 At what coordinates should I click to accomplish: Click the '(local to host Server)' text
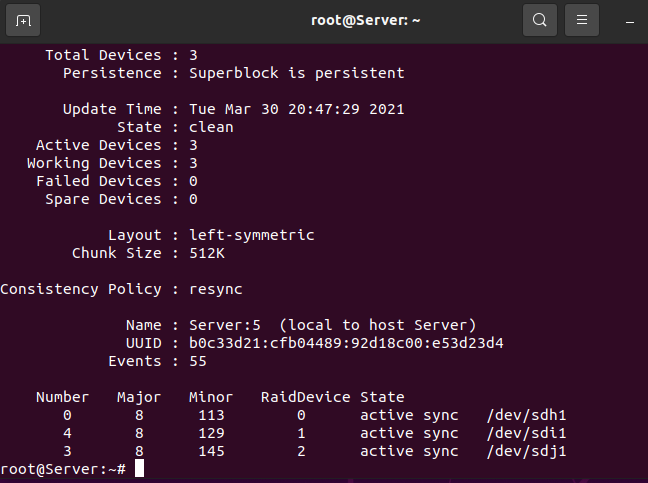tap(378, 325)
